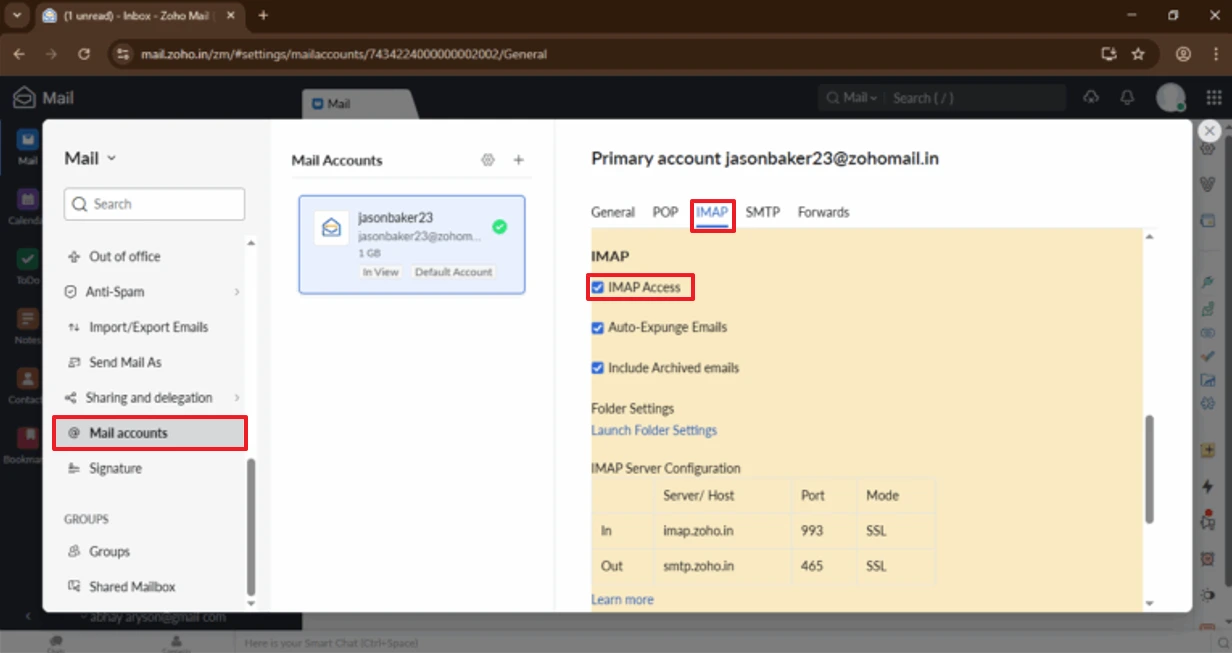1232x653 pixels.
Task: Select the IMAP tab
Action: 712,212
